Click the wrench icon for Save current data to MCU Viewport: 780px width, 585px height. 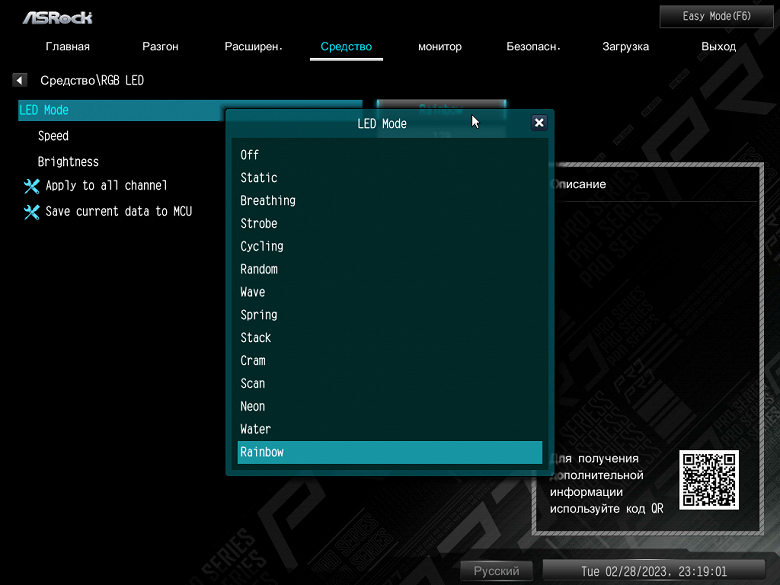pyautogui.click(x=31, y=212)
